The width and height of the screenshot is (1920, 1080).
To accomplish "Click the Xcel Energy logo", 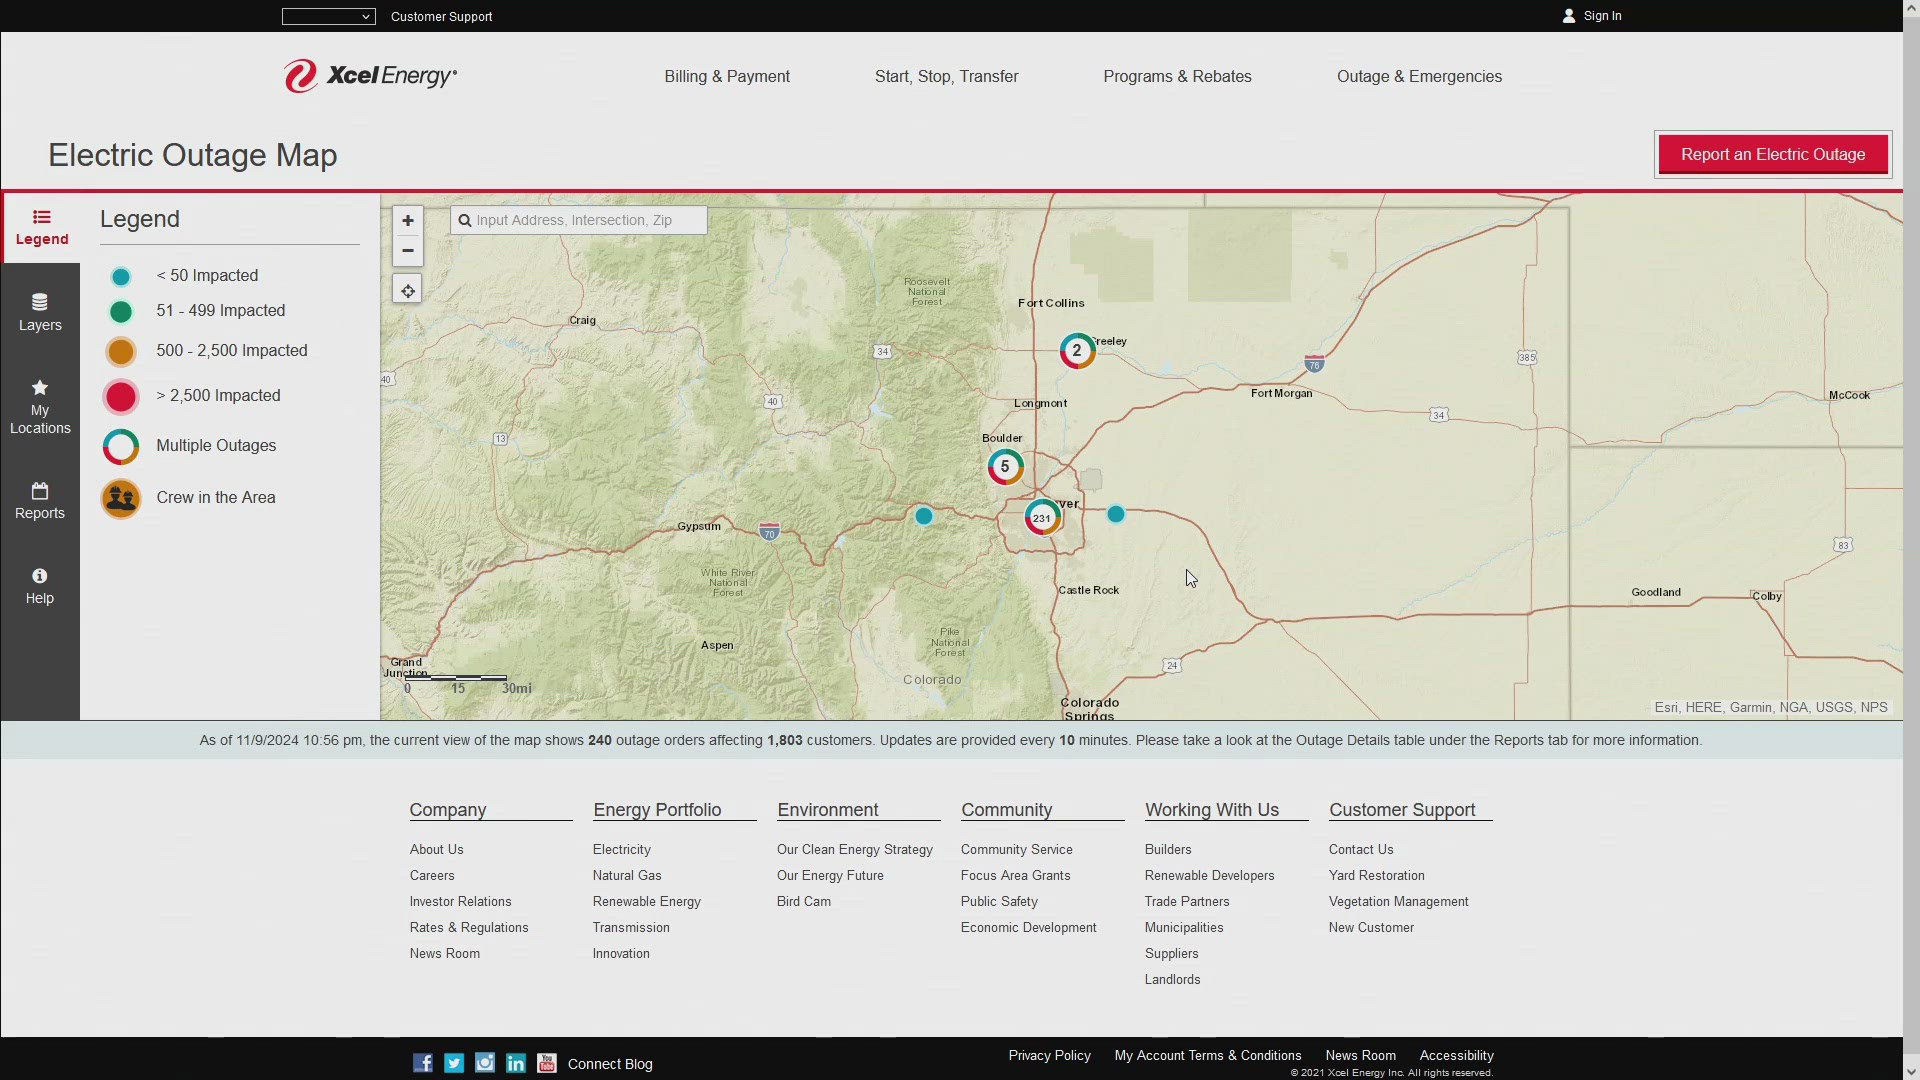I will pyautogui.click(x=370, y=76).
